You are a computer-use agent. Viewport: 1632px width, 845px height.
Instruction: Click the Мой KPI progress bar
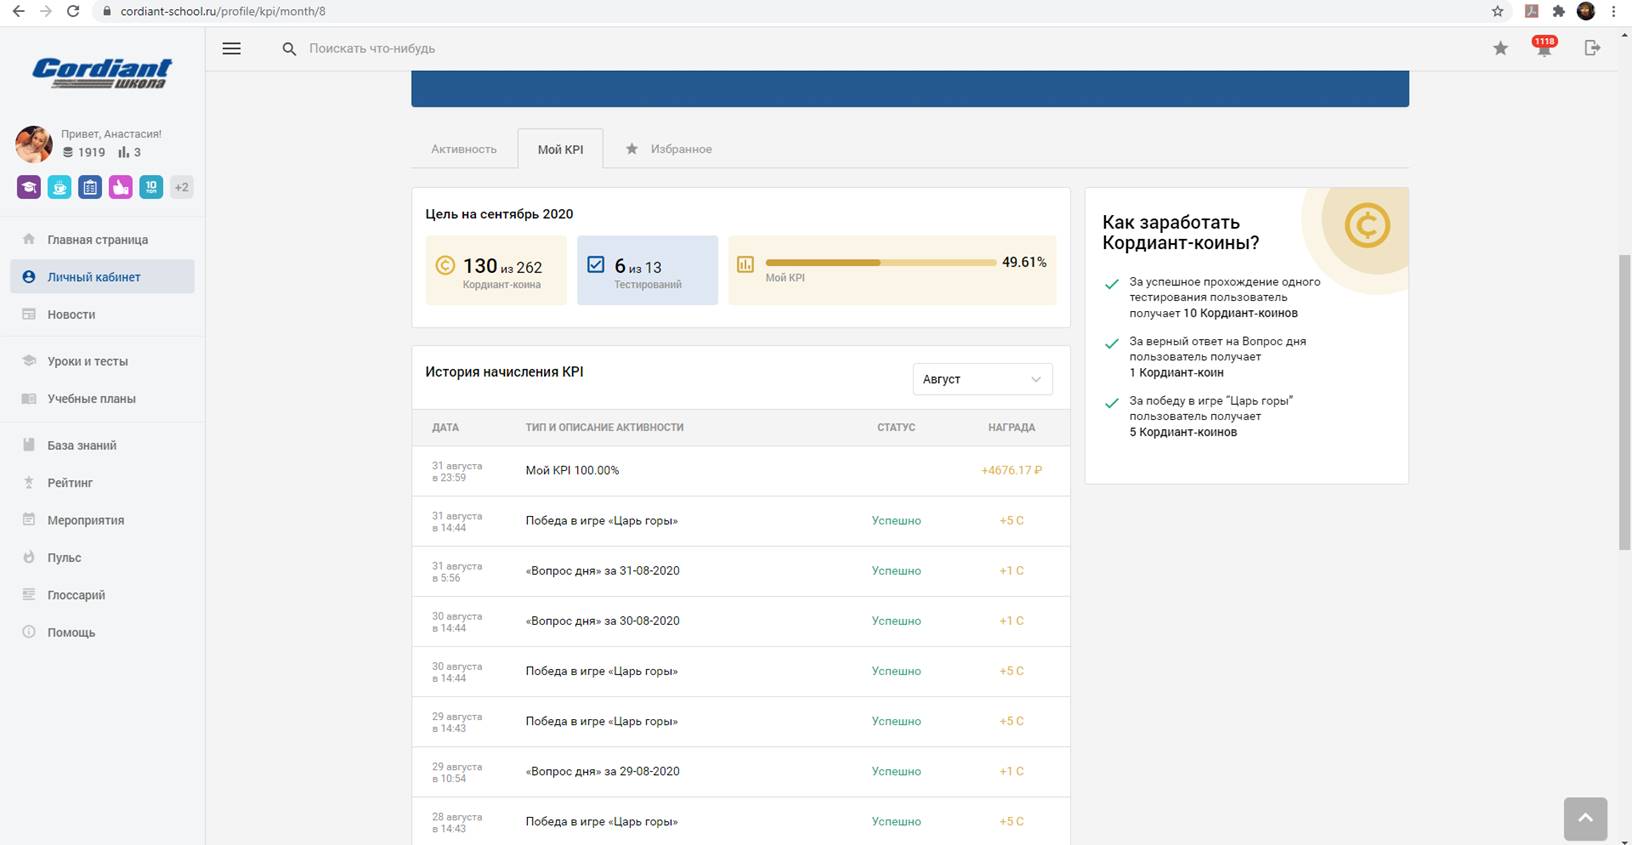[x=880, y=263]
